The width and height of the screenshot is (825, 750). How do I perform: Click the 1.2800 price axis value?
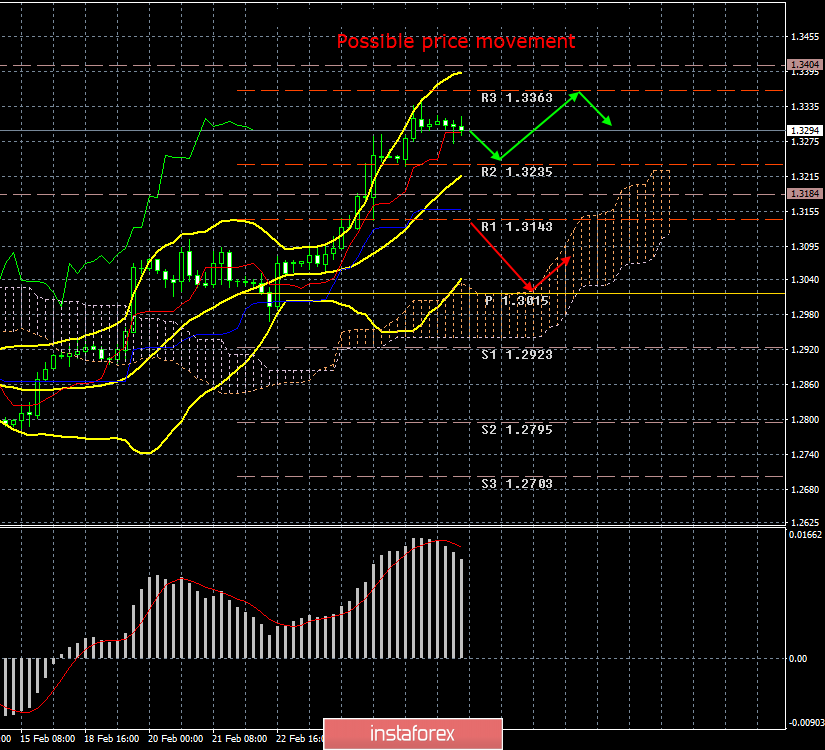[x=805, y=420]
